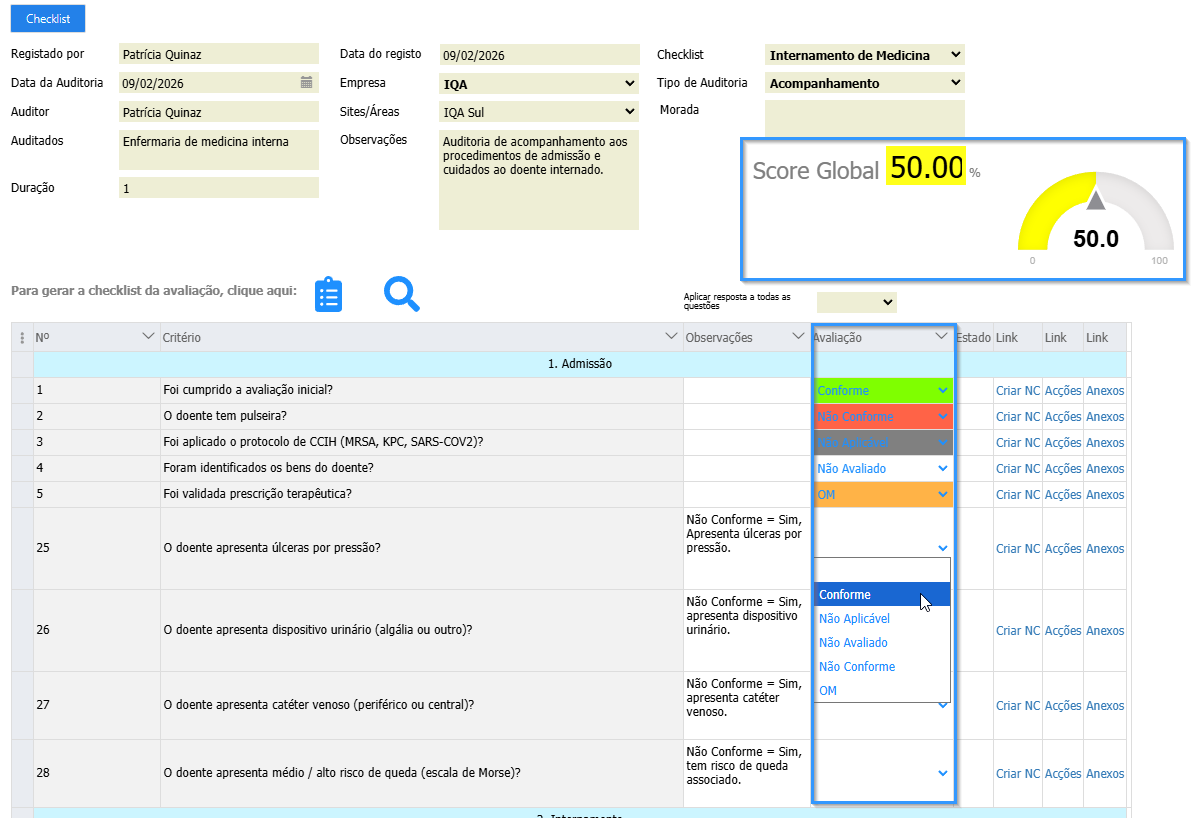Viewport: 1198px width, 818px height.
Task: Open the Não Aplicável evaluation dropdown in row 3
Action: coord(883,442)
